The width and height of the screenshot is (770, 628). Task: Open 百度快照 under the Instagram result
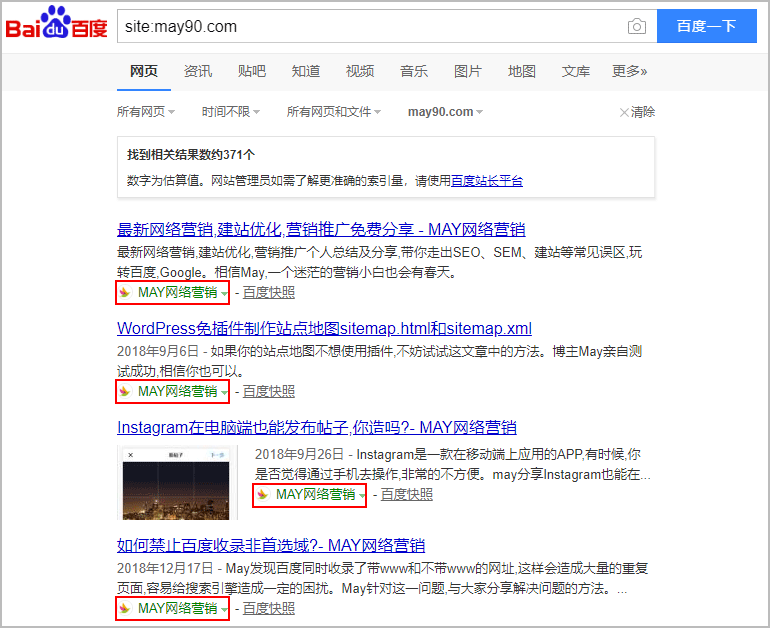click(x=407, y=494)
